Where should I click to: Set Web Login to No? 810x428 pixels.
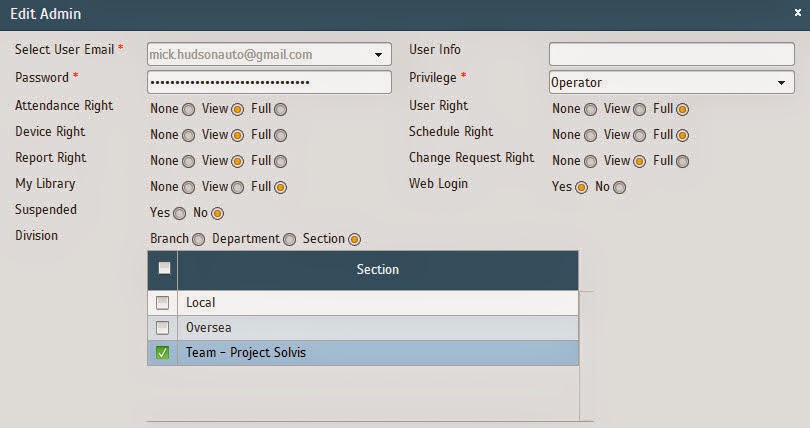[x=620, y=187]
